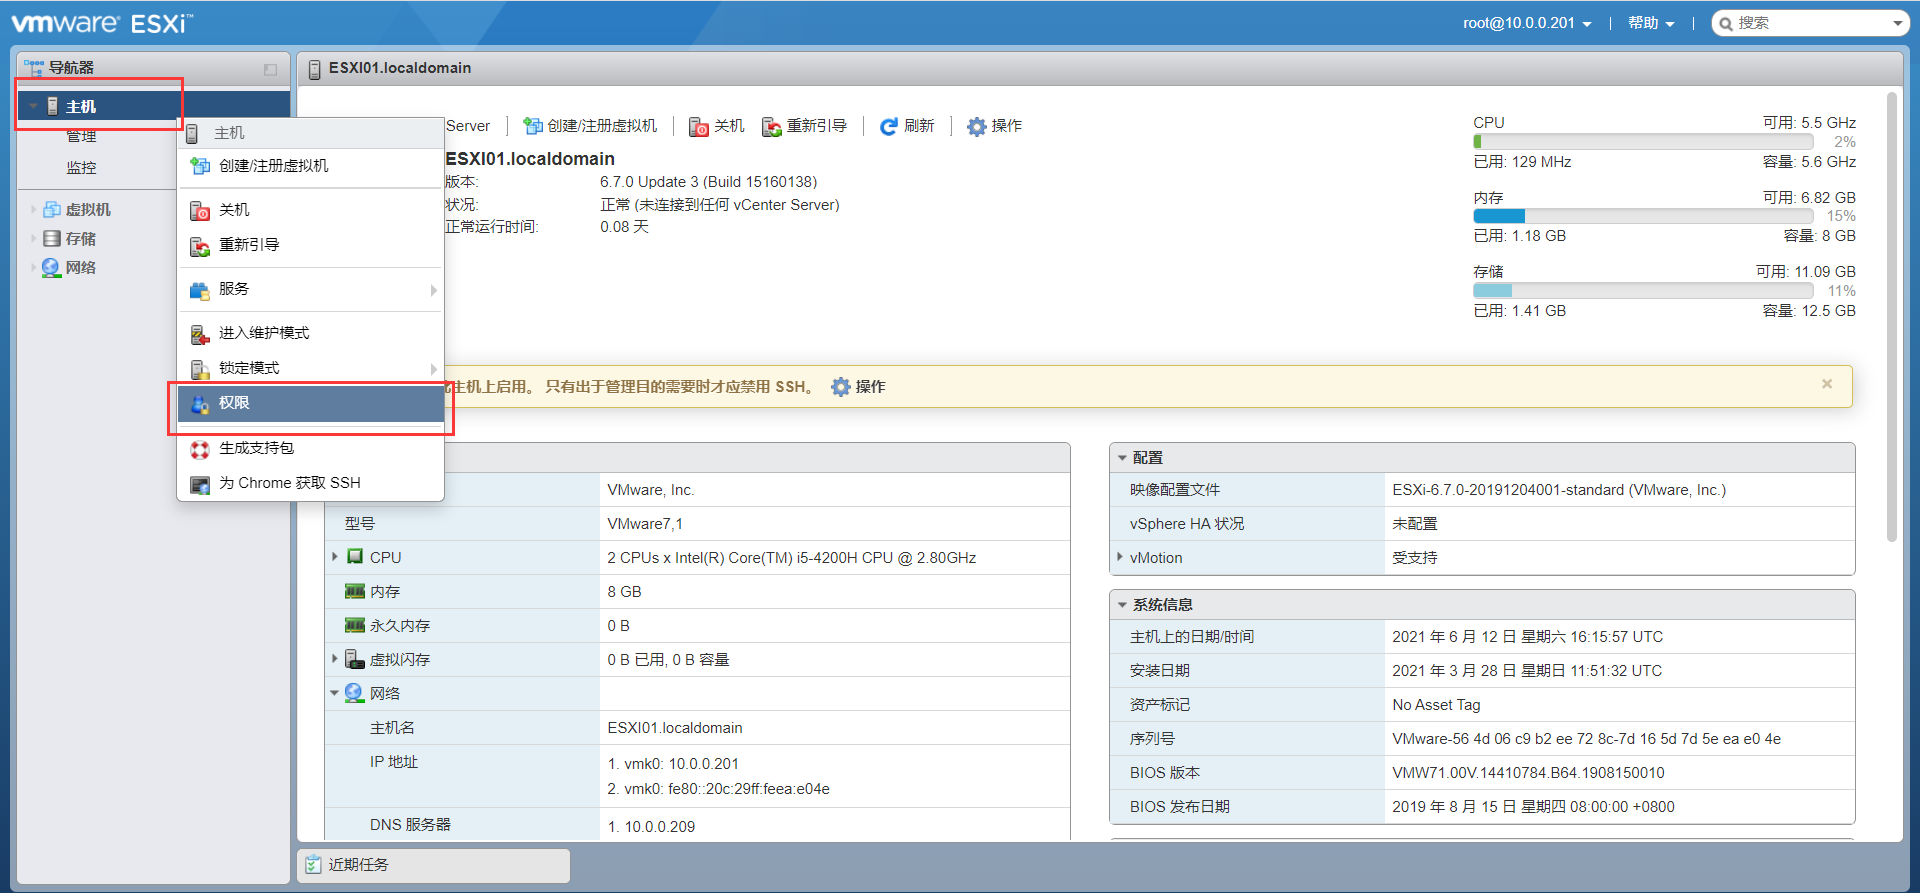Choose 关机 from the context menu
1920x893 pixels.
pos(311,210)
